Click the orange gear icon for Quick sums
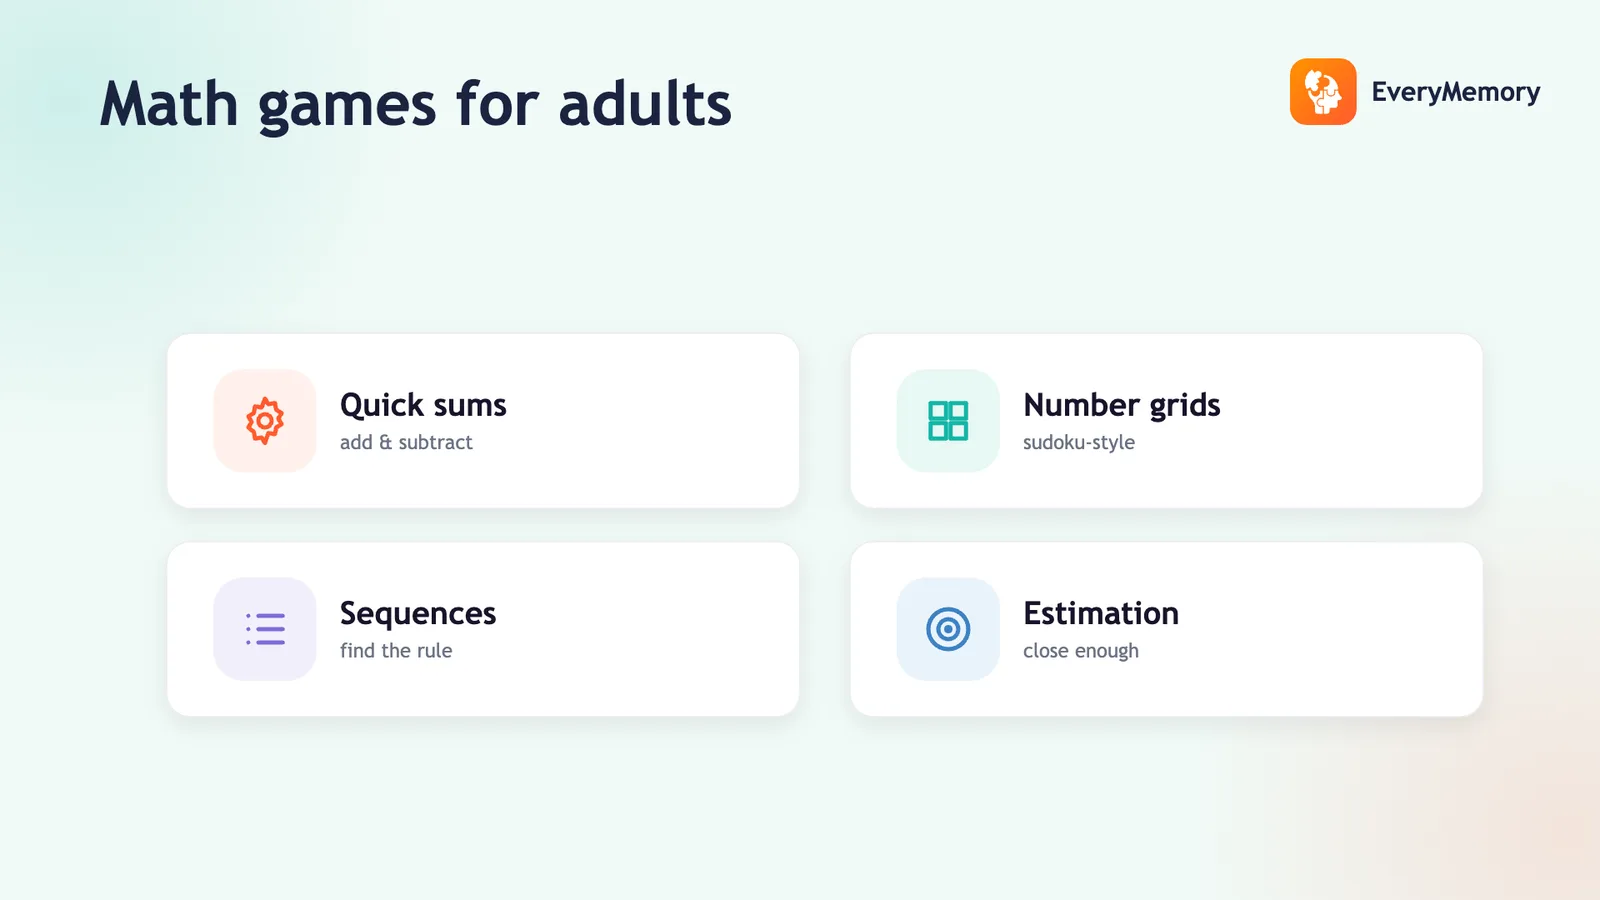This screenshot has width=1600, height=900. tap(265, 421)
